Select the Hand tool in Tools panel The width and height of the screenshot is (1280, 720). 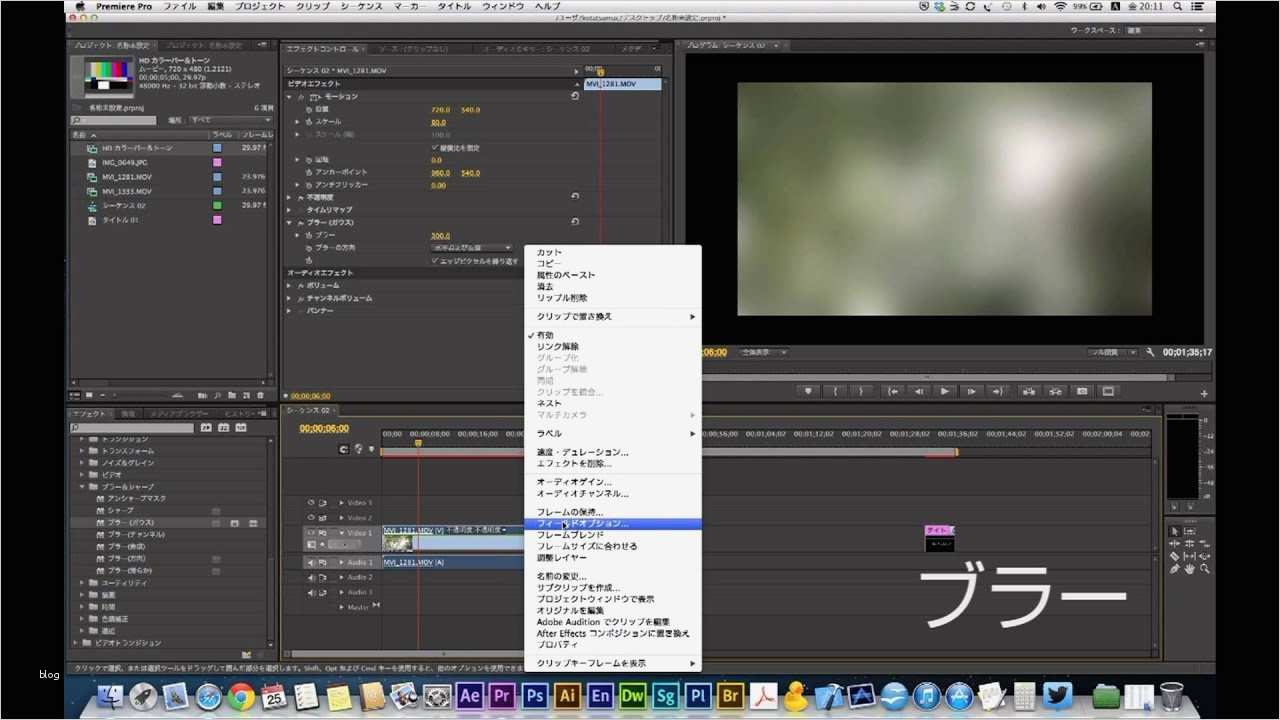click(1190, 568)
